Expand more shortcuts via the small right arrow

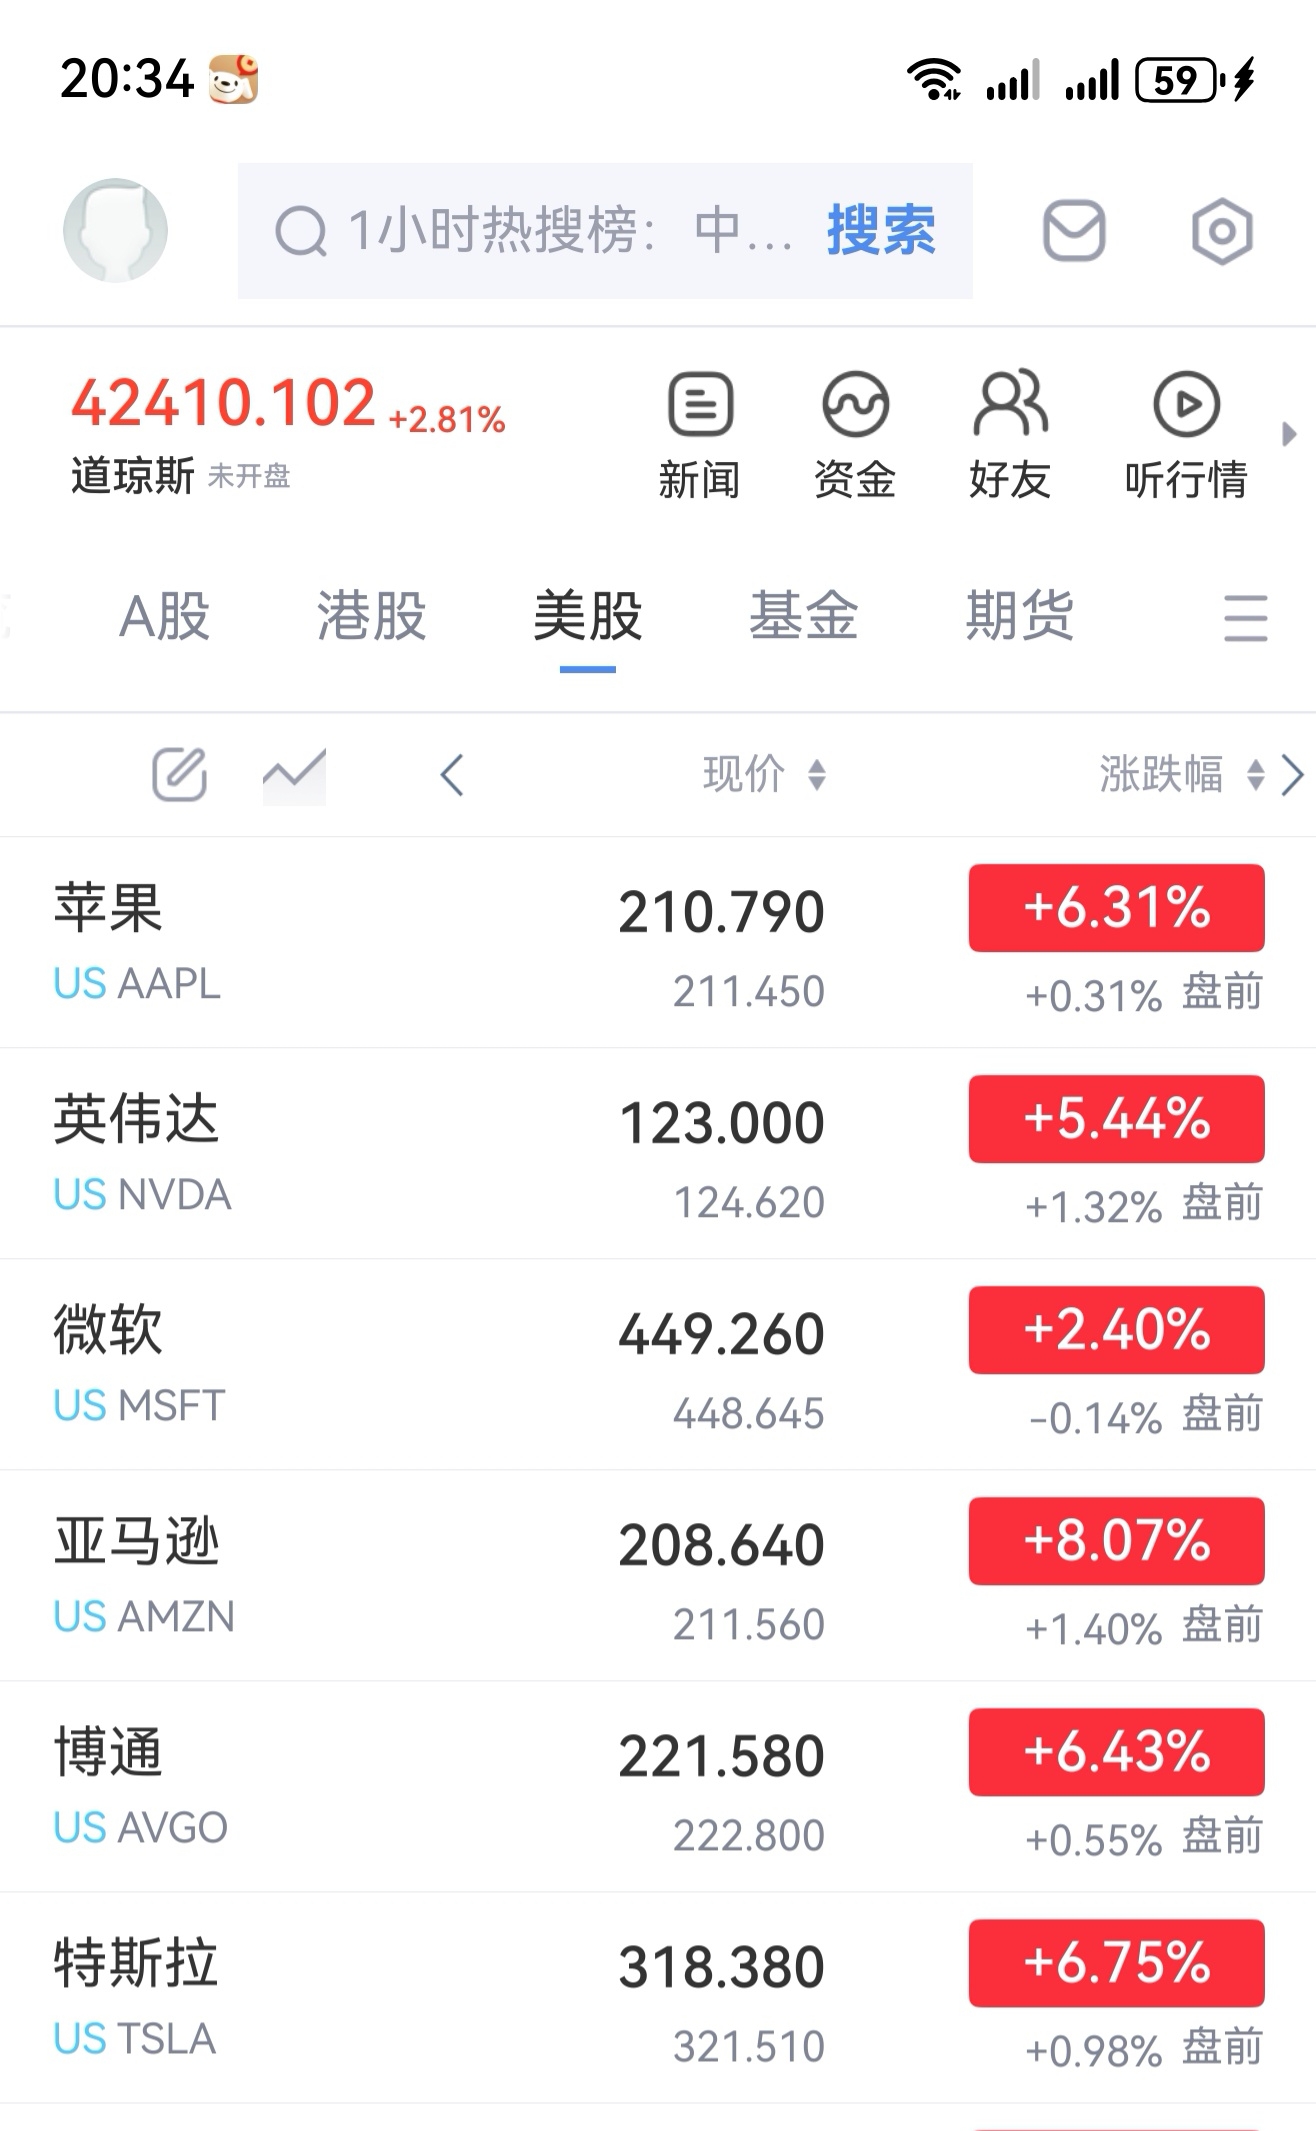point(1289,434)
